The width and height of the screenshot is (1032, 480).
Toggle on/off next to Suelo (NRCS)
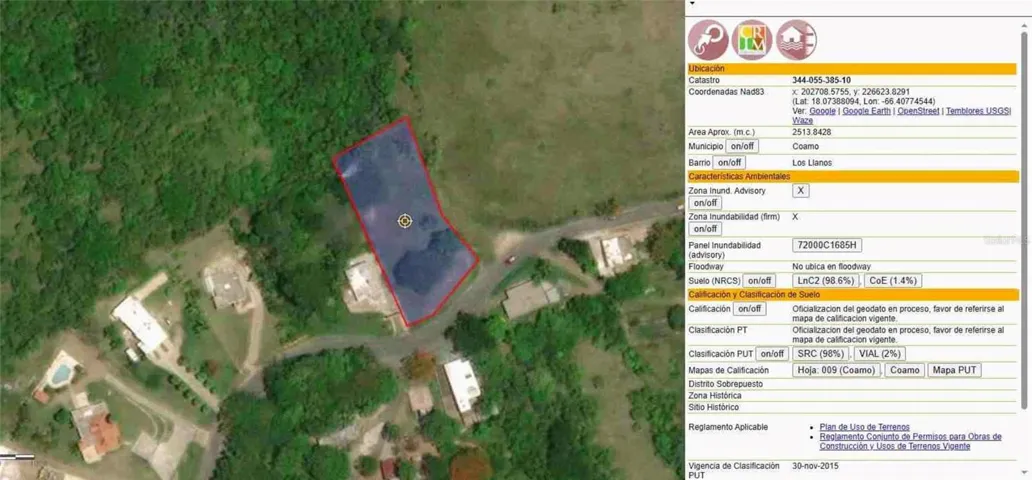coord(760,280)
